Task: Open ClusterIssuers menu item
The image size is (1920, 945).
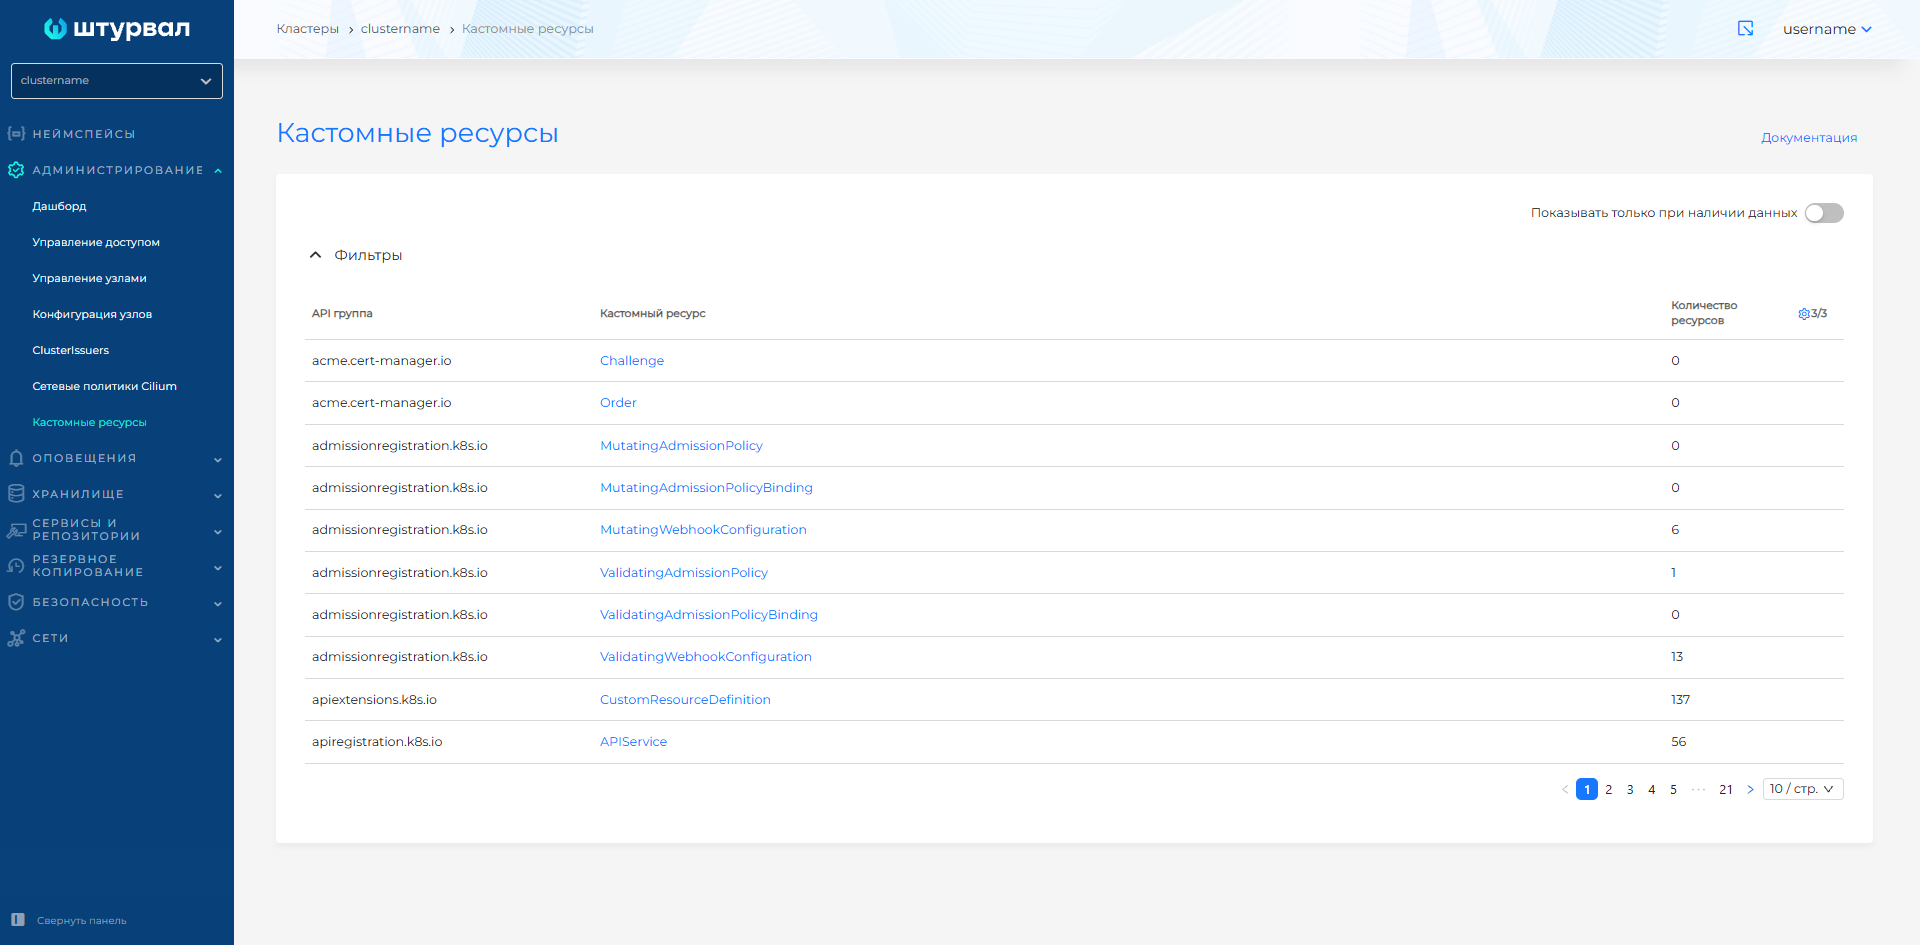Action: (x=70, y=350)
